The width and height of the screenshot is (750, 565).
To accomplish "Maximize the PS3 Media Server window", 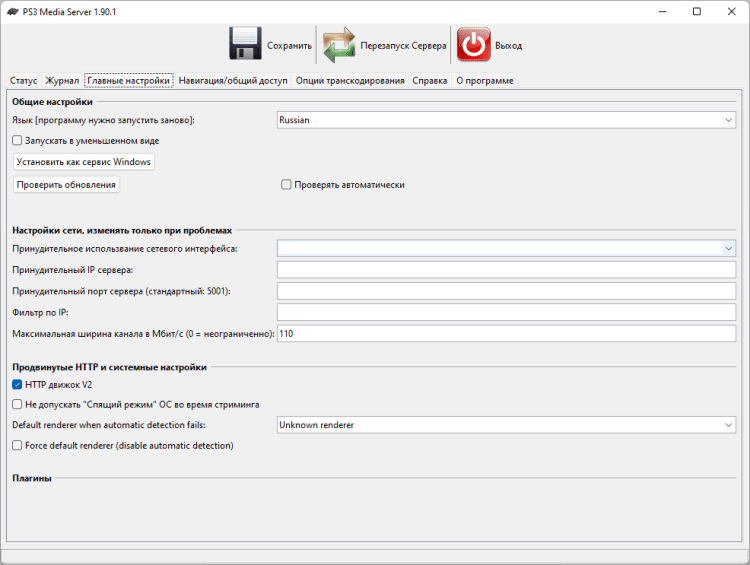I will 697,11.
